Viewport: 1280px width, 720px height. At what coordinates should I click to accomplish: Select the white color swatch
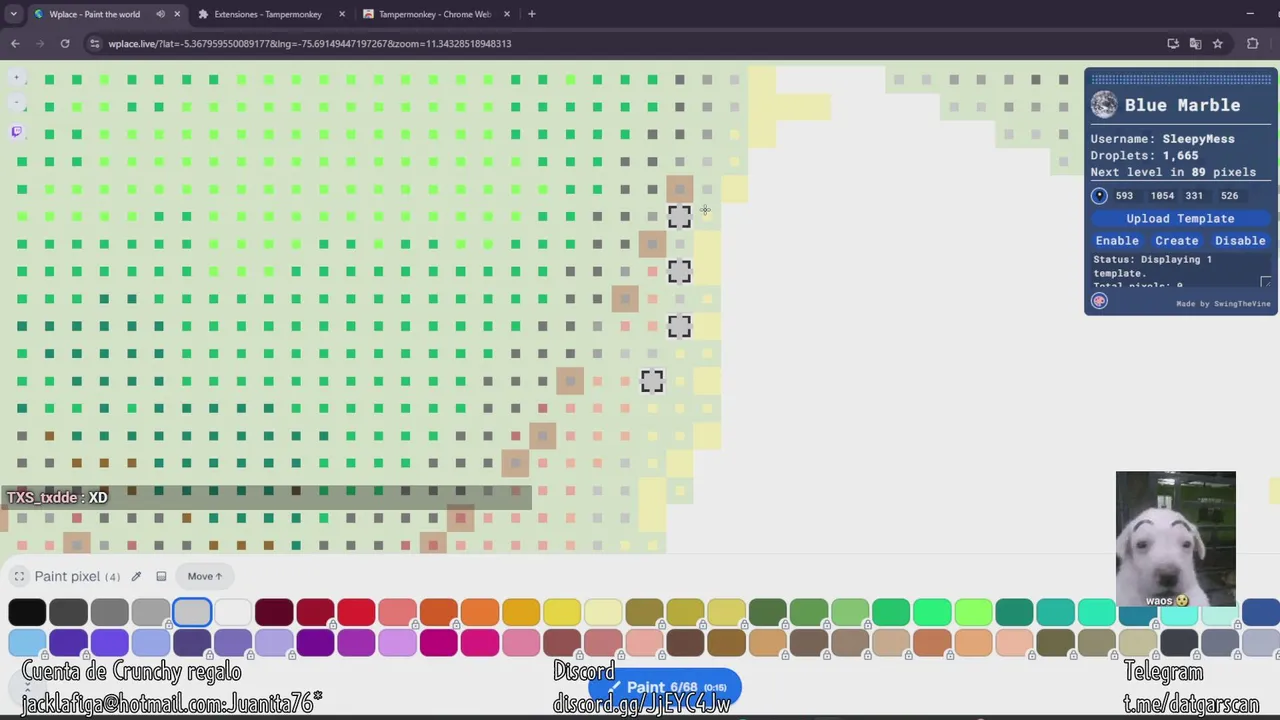pos(232,612)
